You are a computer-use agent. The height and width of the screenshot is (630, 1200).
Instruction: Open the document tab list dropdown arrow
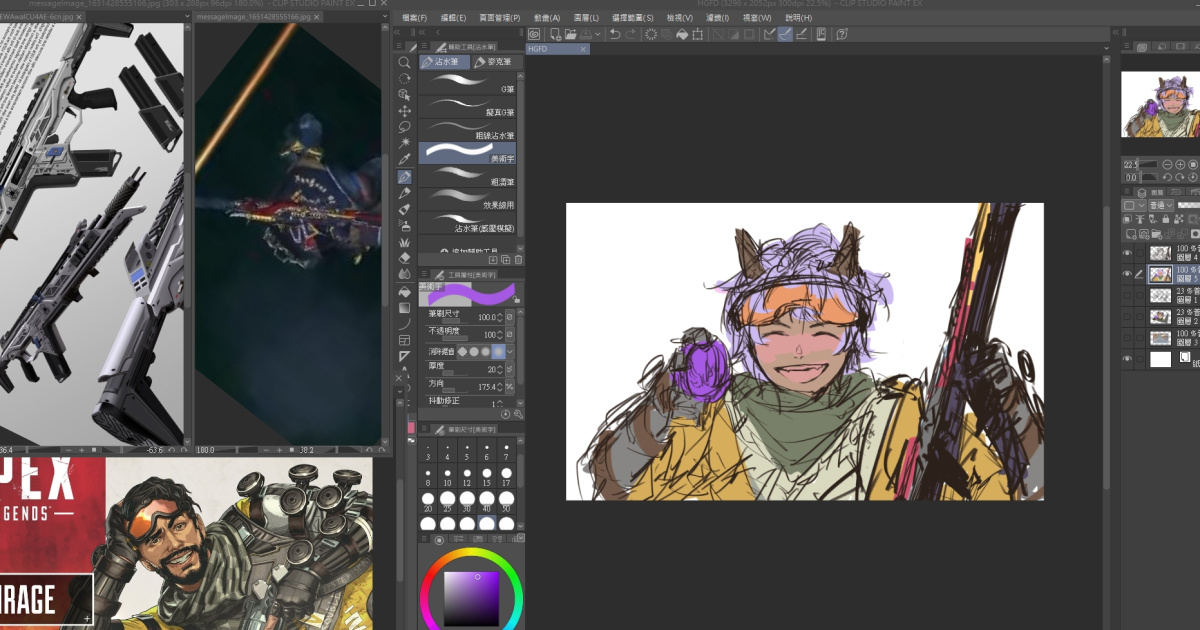click(1107, 48)
